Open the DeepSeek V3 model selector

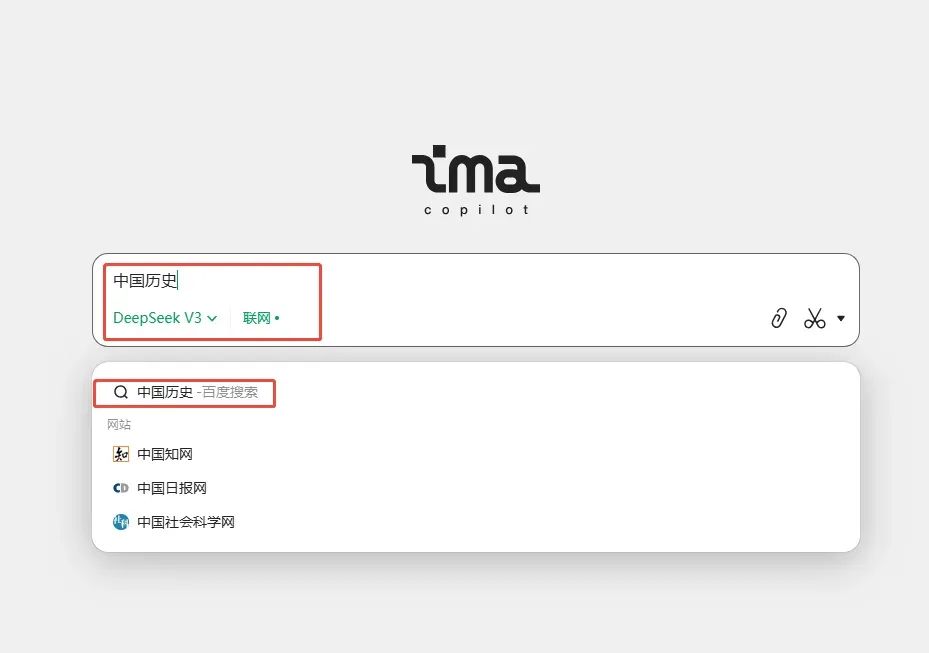coord(158,318)
